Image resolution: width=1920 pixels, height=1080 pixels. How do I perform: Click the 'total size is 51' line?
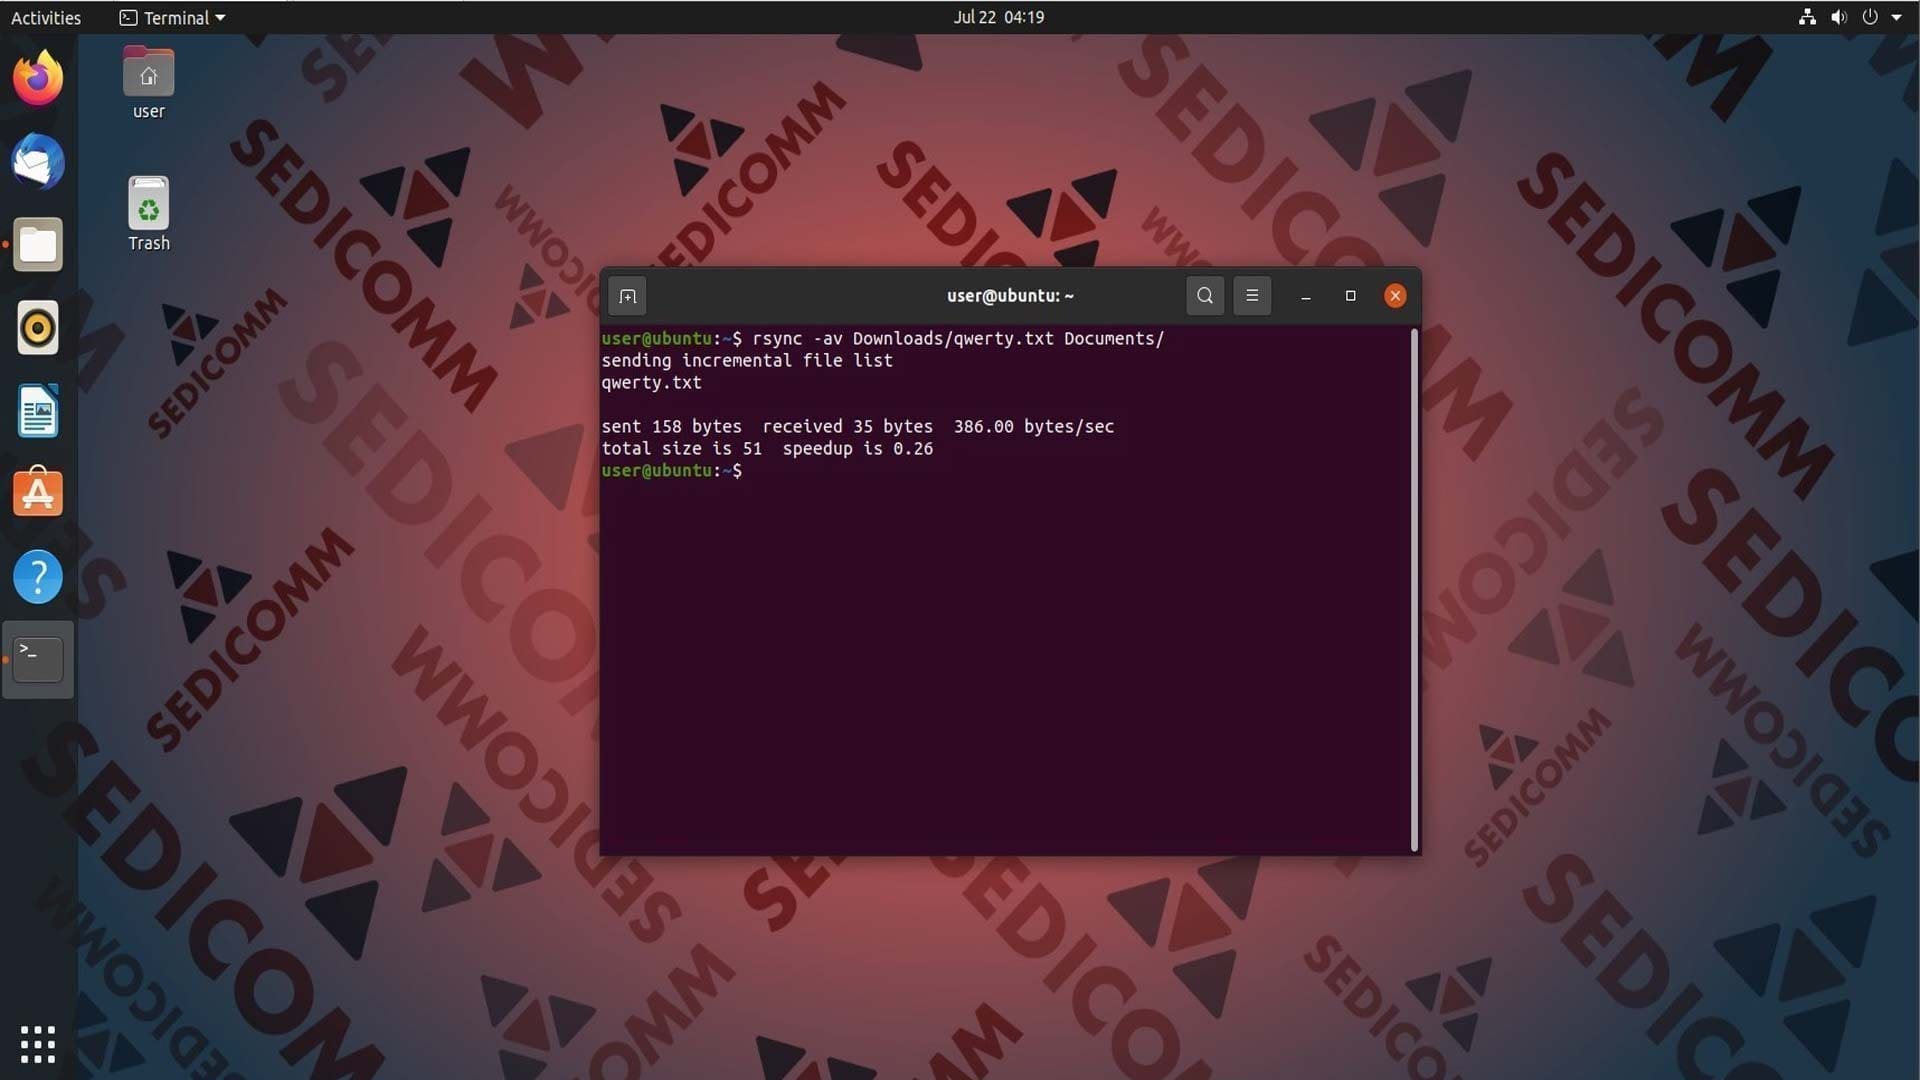(x=767, y=448)
